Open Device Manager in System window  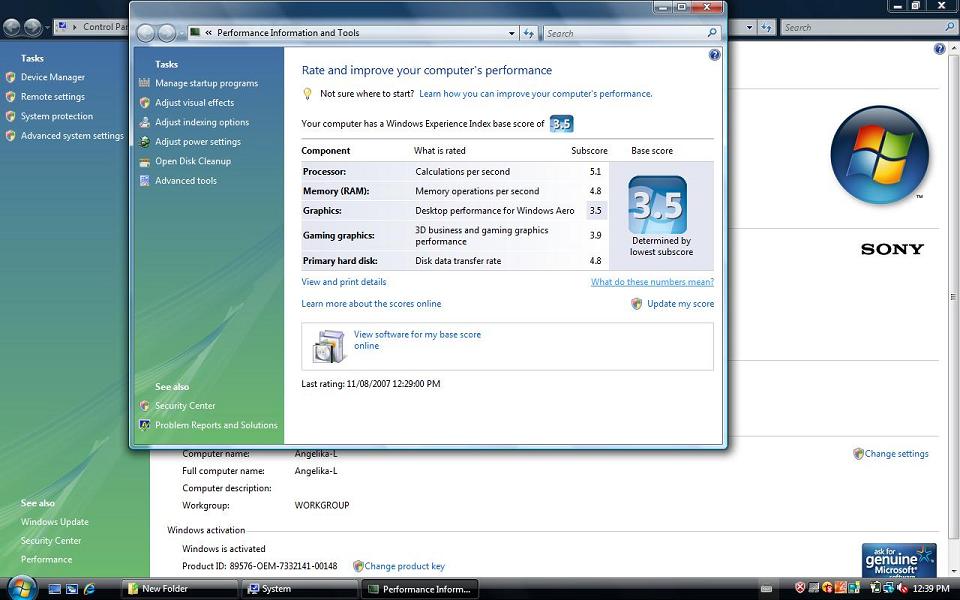pos(53,77)
